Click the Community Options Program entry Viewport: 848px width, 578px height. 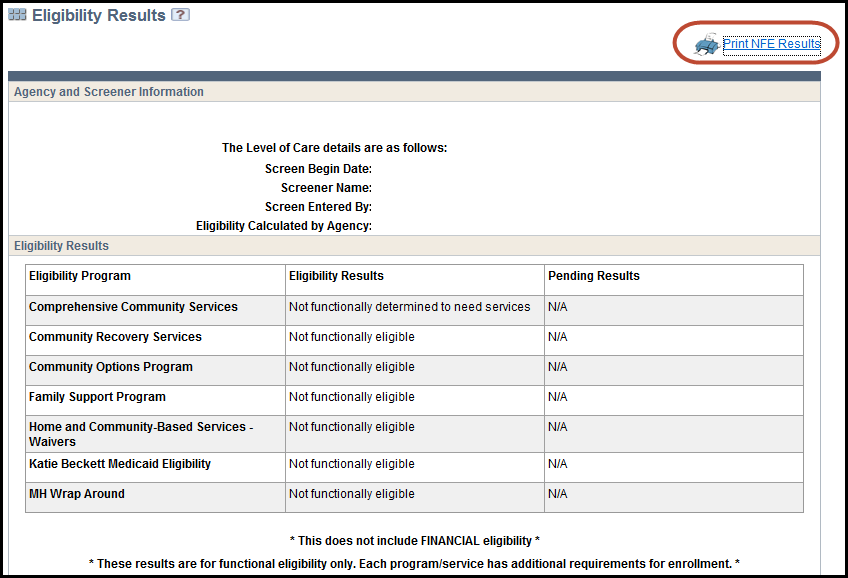111,367
